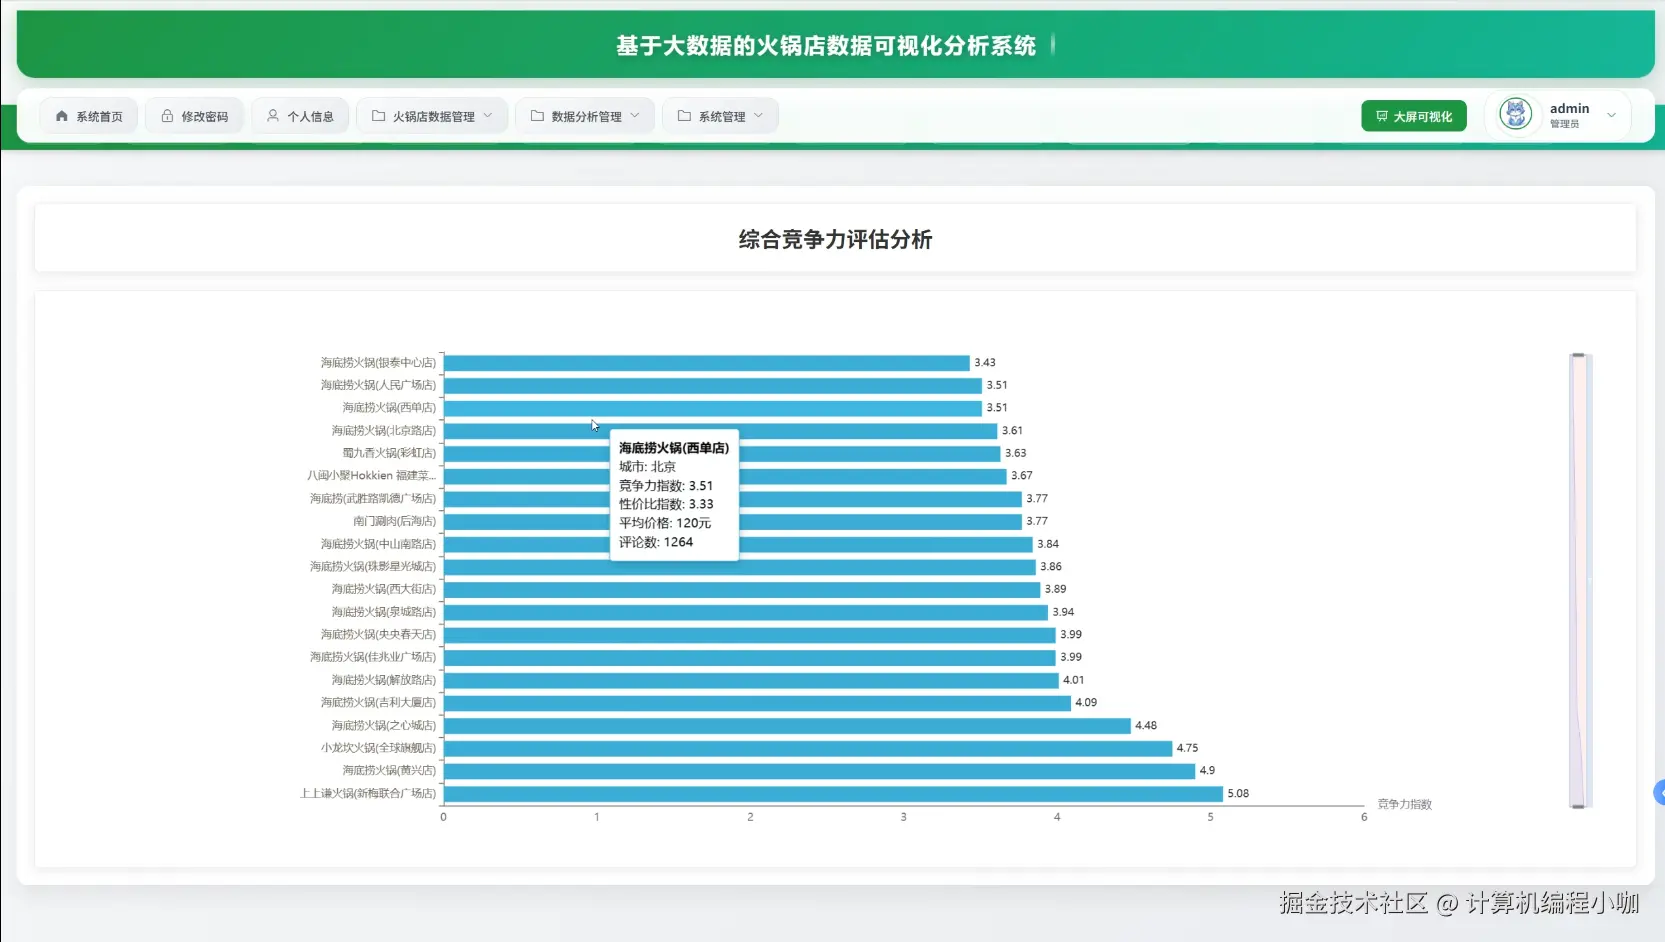Open the 大屏可视化 big-screen view
1665x942 pixels.
pyautogui.click(x=1414, y=116)
